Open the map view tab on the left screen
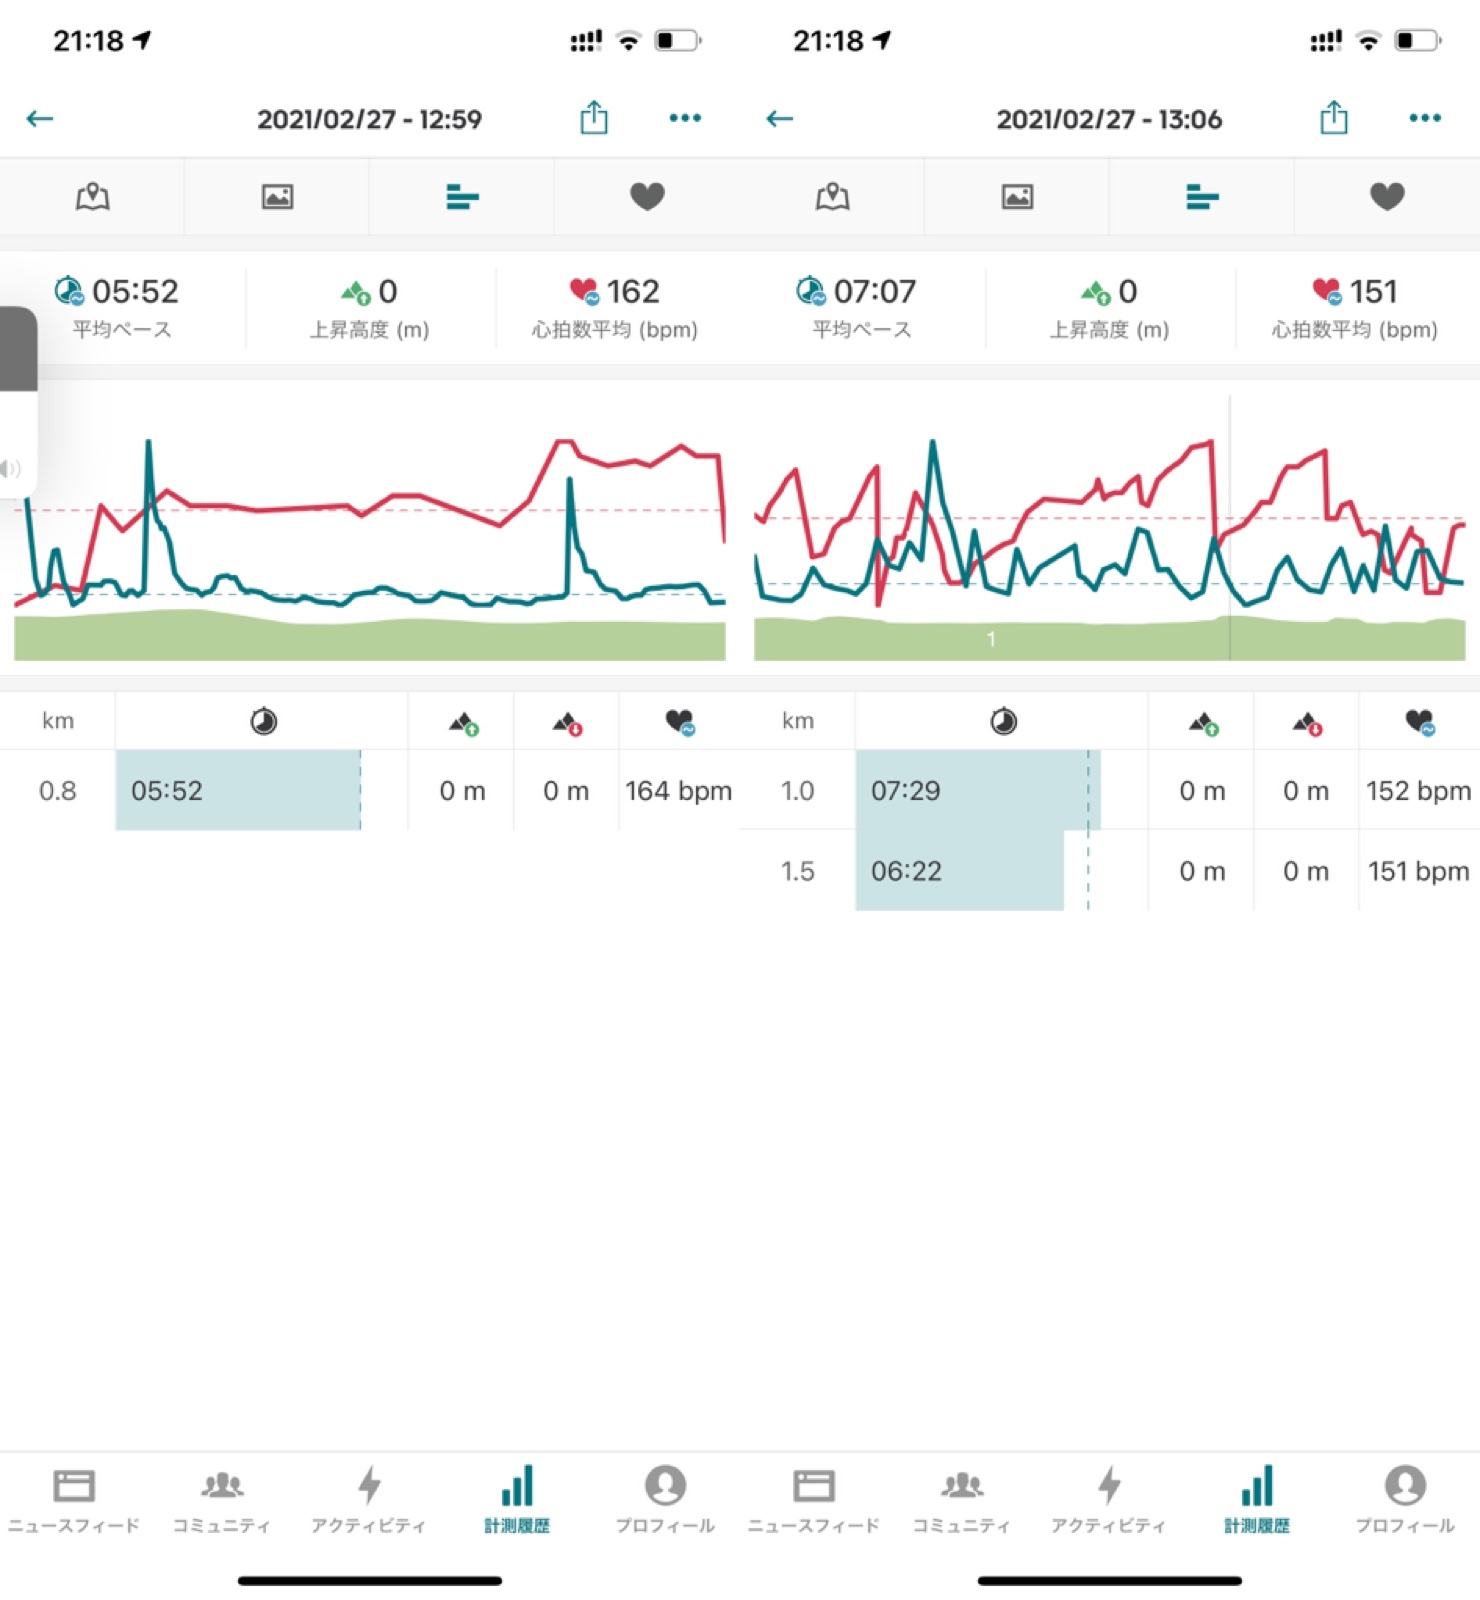Viewport: 1480px width, 1600px height. 92,197
